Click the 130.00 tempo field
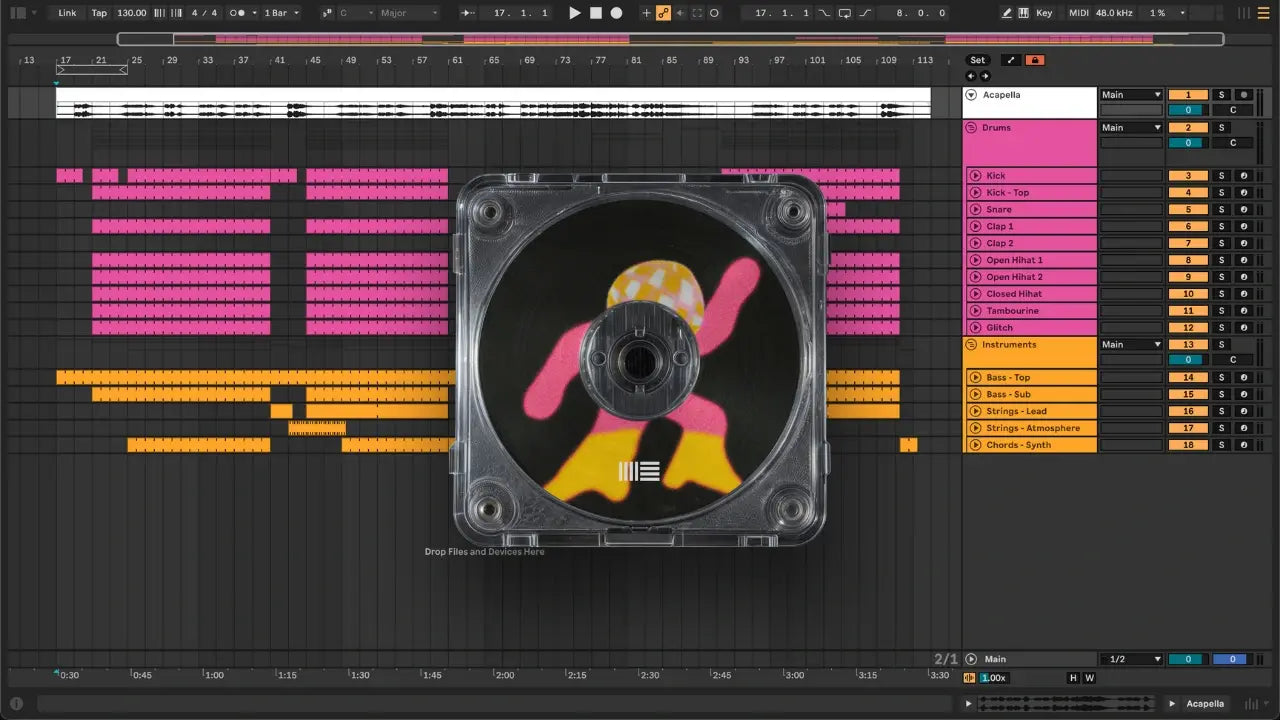1280x720 pixels. point(131,13)
